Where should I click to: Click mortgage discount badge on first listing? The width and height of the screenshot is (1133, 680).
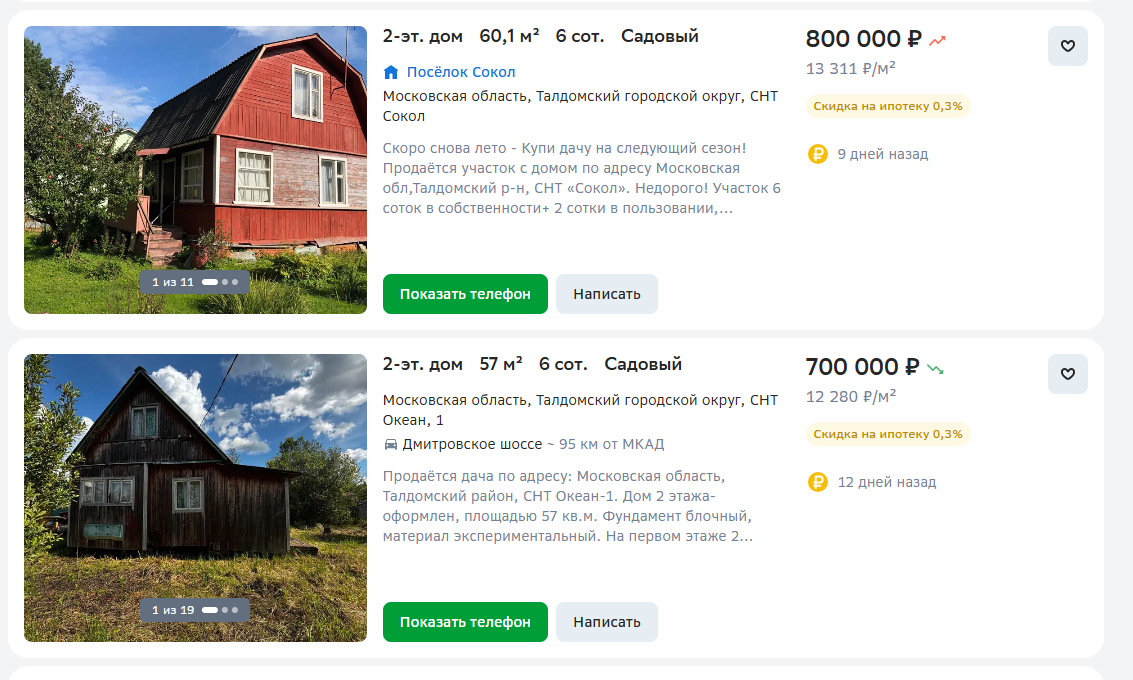pos(887,106)
